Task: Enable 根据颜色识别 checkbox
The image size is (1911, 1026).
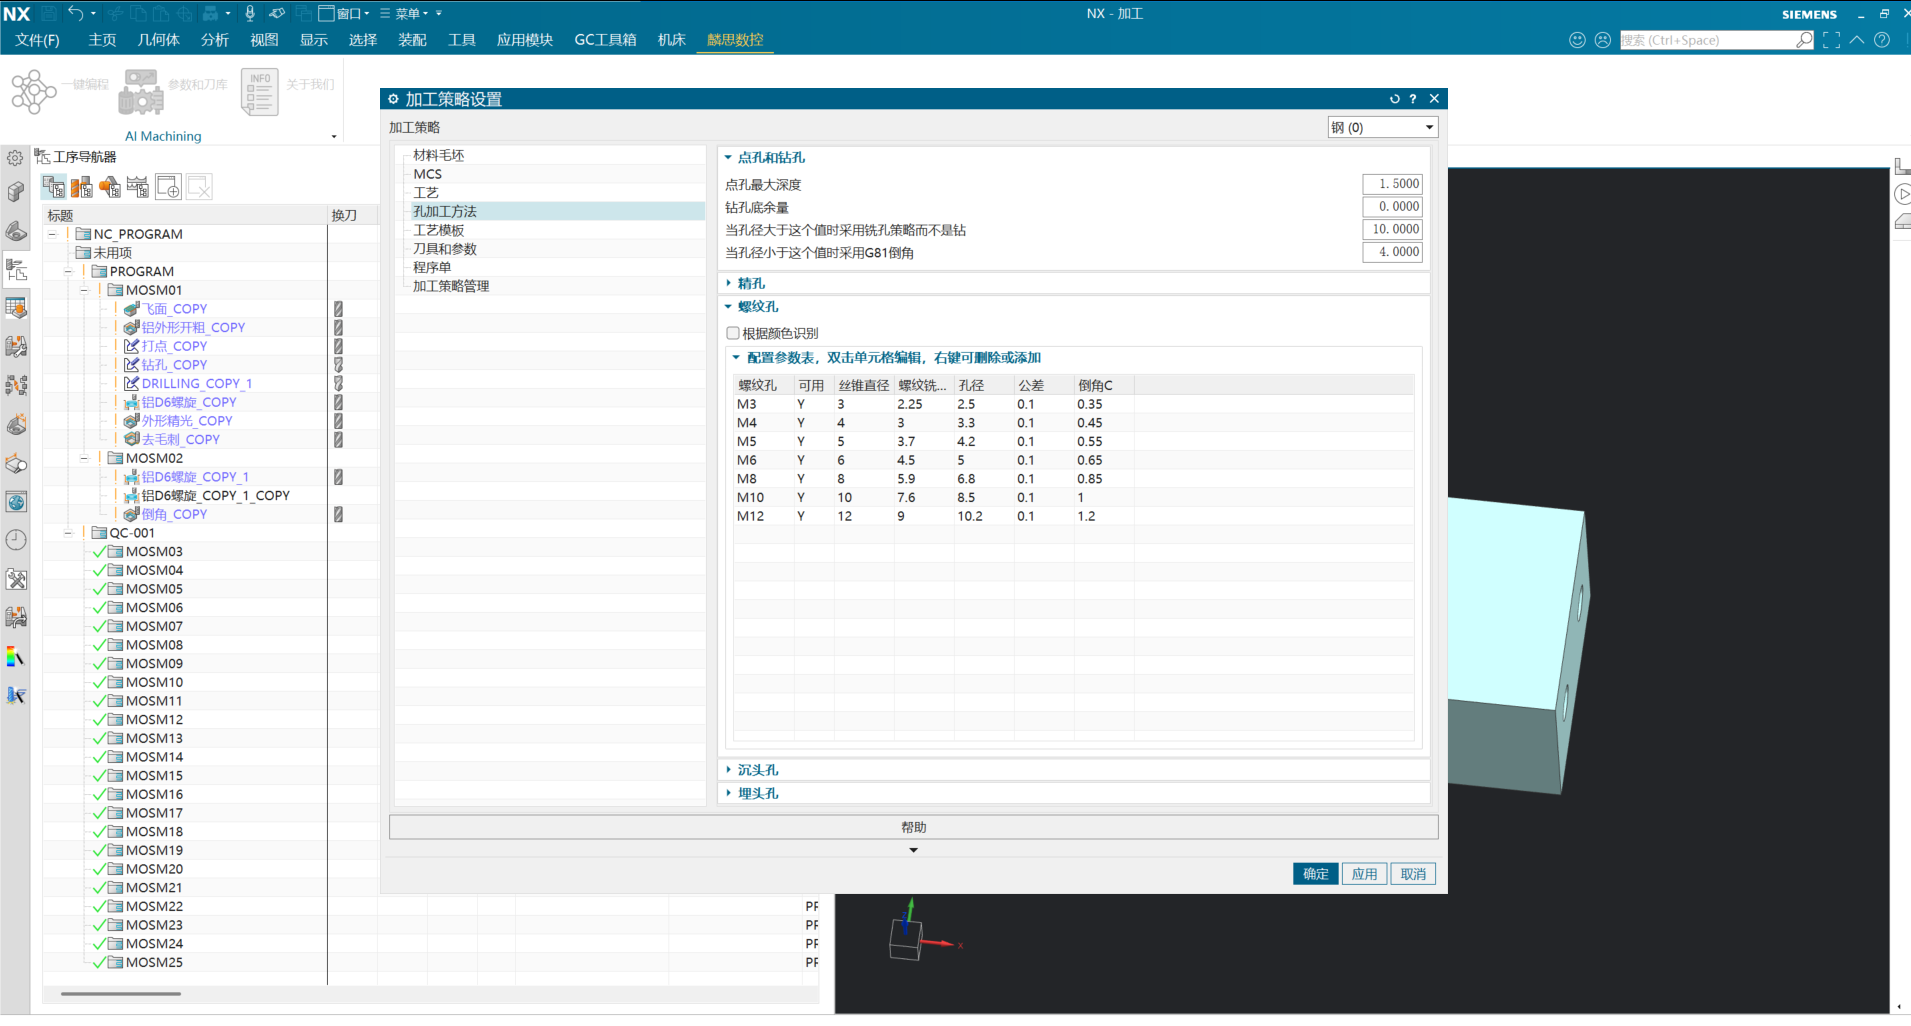Action: coord(733,333)
